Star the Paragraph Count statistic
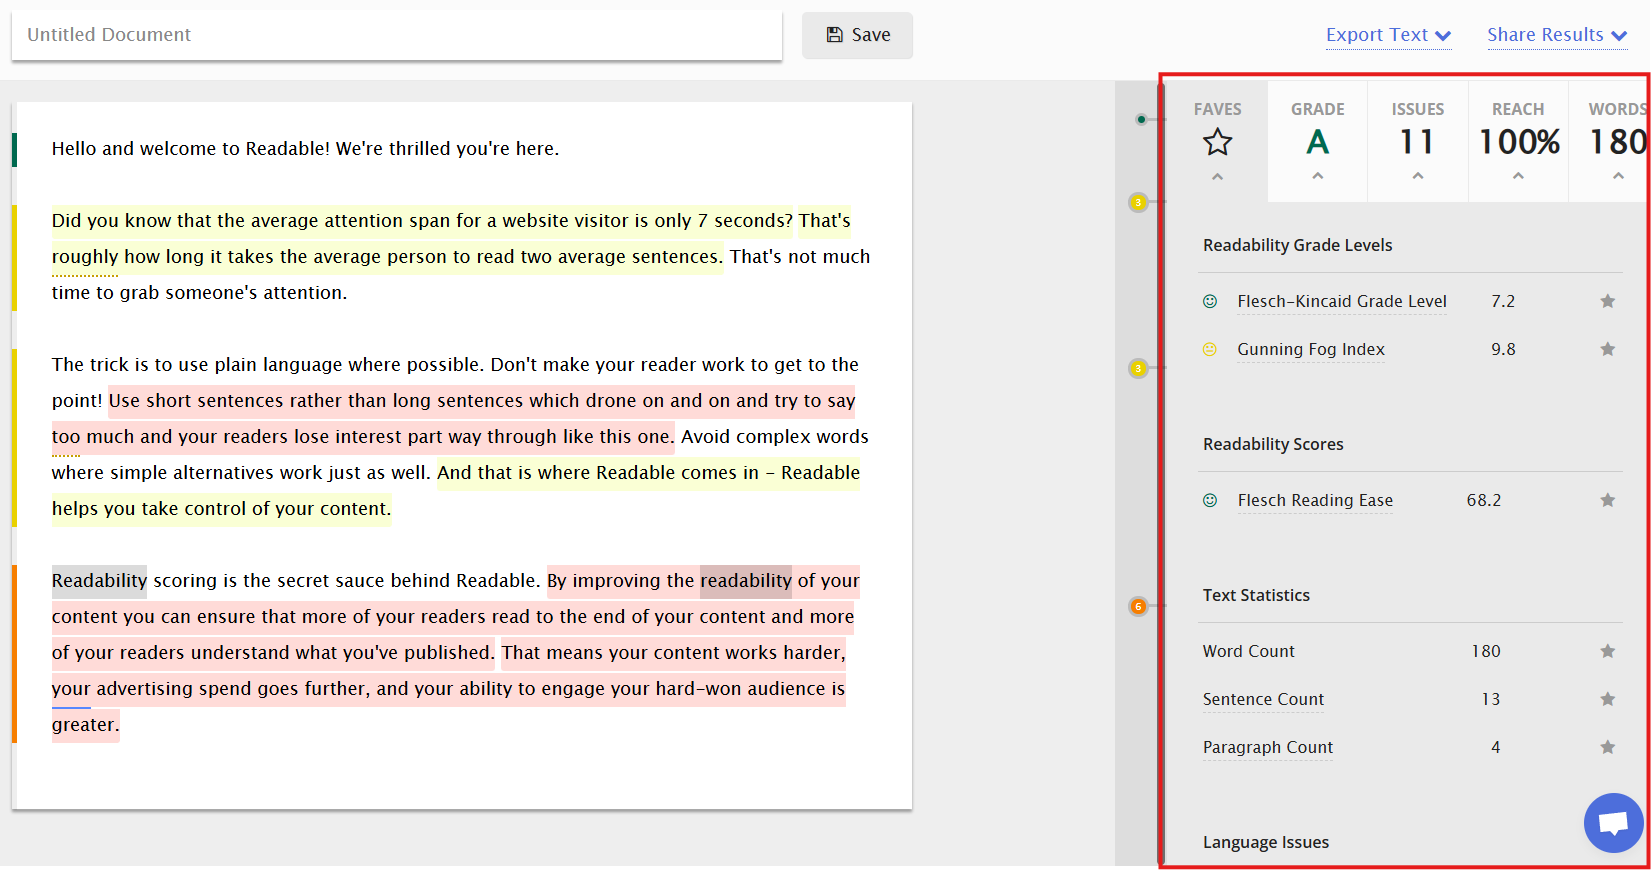1651x870 pixels. point(1607,747)
